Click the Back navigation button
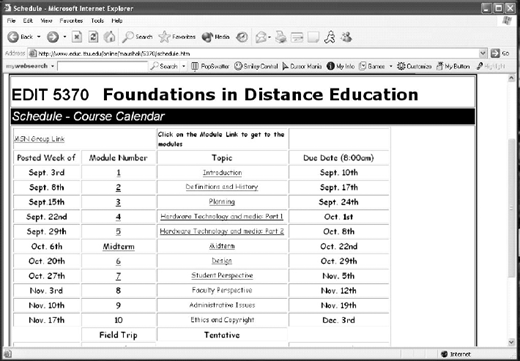 tap(20, 37)
